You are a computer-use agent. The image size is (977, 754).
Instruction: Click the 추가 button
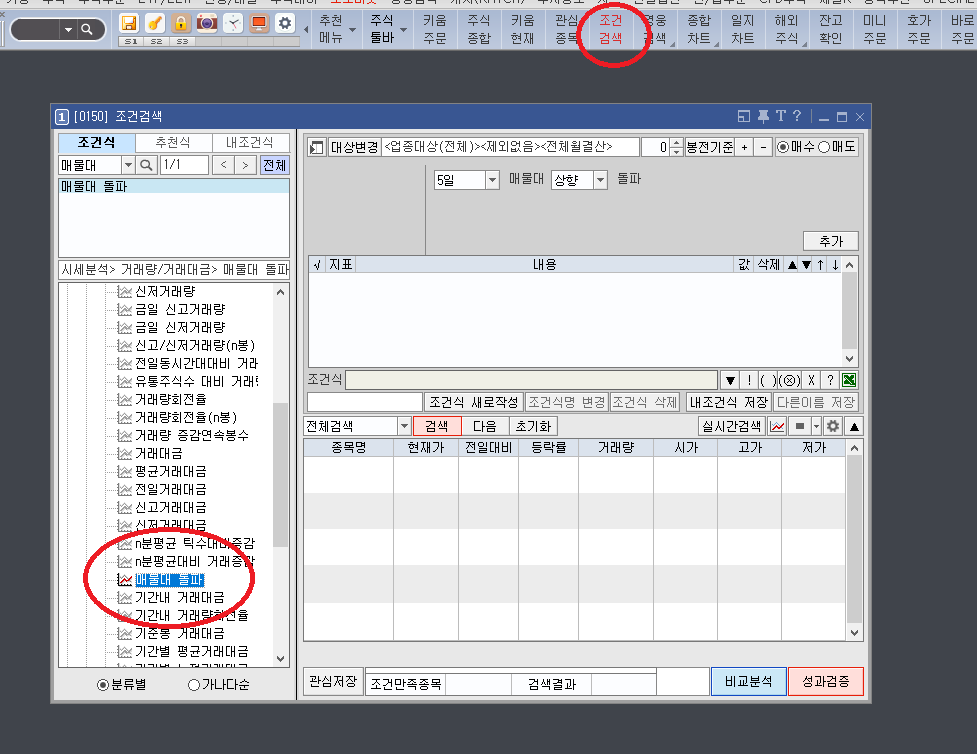[831, 241]
